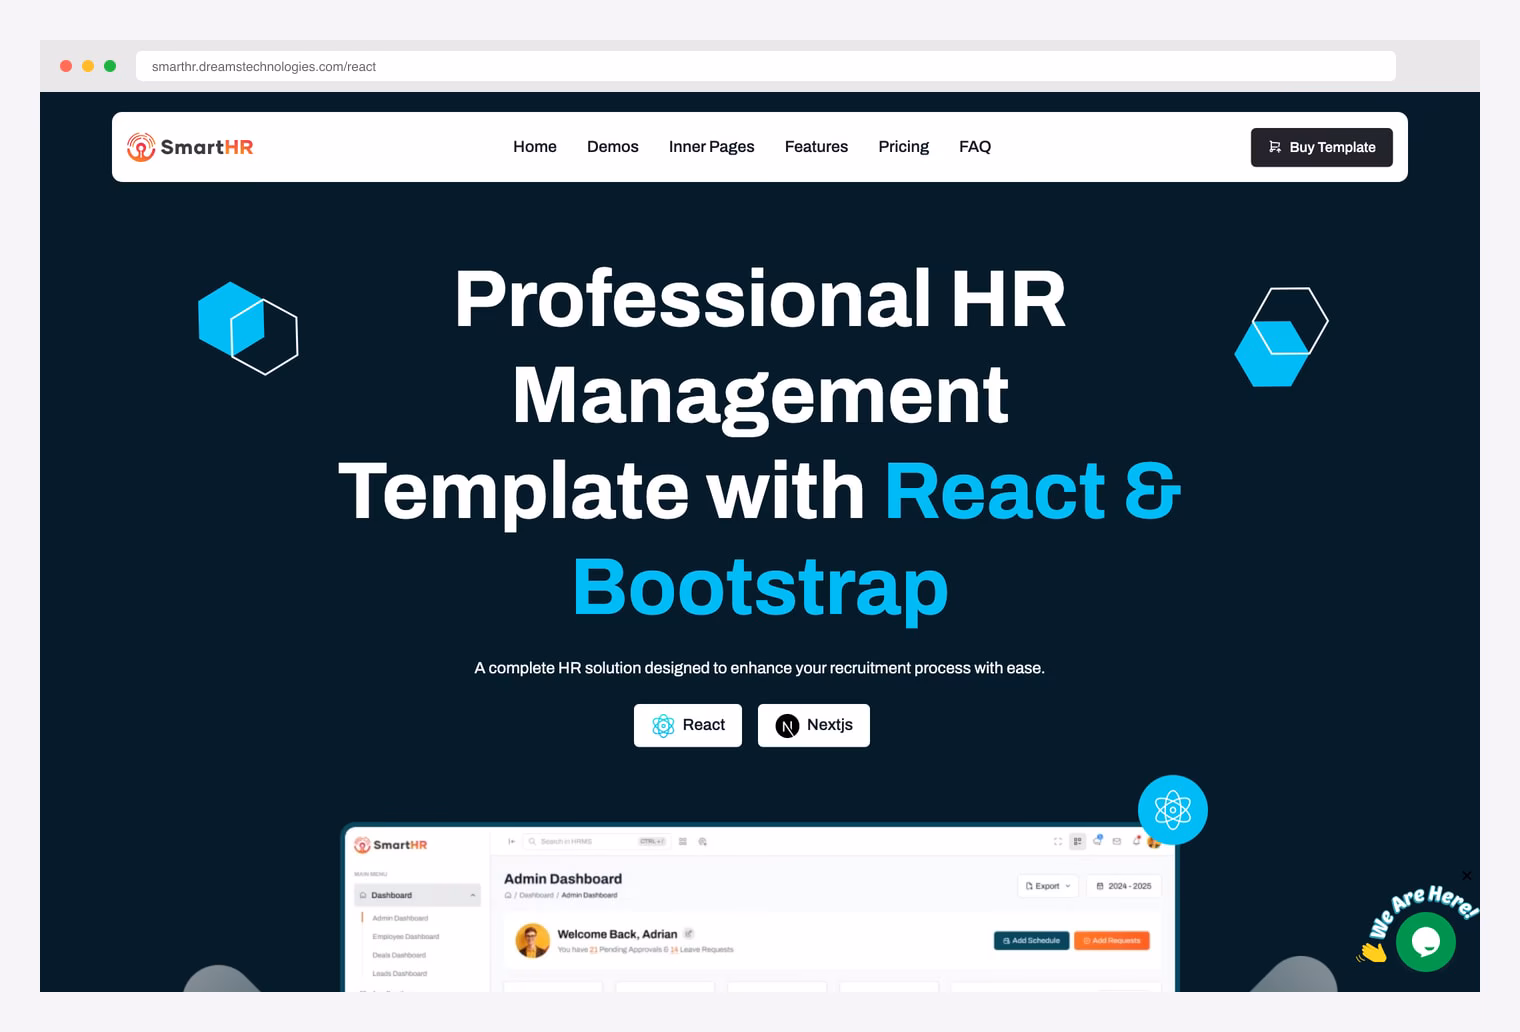Click the chat icon in dashboard preview header

(x=1097, y=840)
